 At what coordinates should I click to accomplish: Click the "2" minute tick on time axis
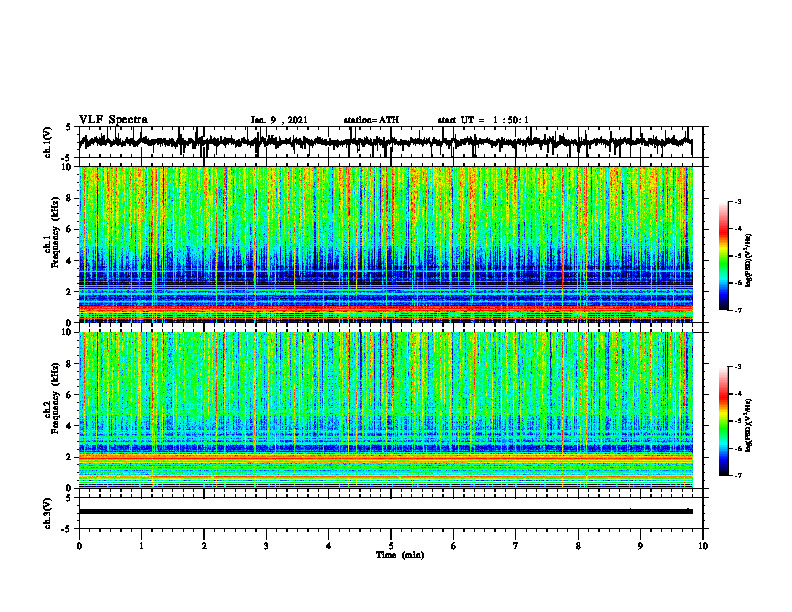pyautogui.click(x=204, y=546)
